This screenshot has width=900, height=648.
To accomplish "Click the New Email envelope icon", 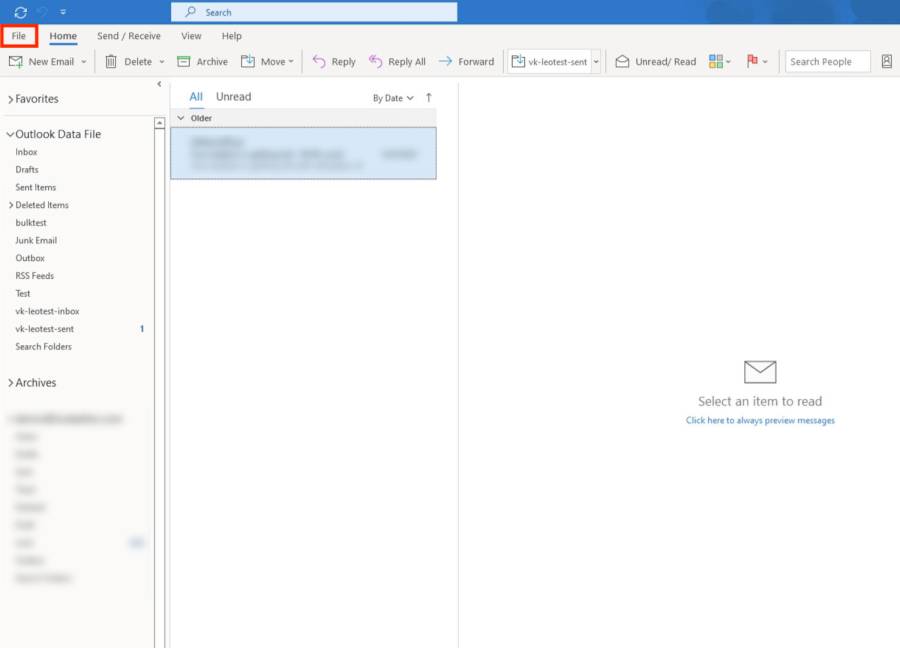I will 16,61.
